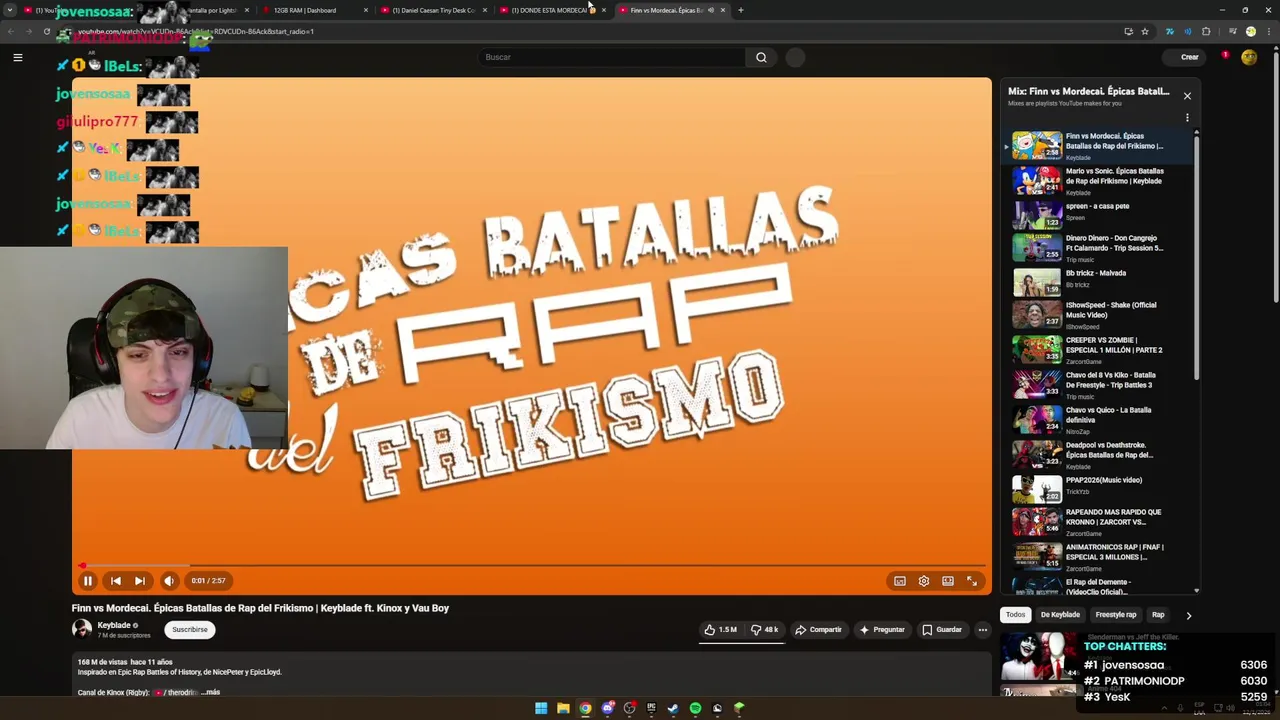The height and width of the screenshot is (720, 1280).
Task: Click the Preguntar button
Action: pos(881,629)
